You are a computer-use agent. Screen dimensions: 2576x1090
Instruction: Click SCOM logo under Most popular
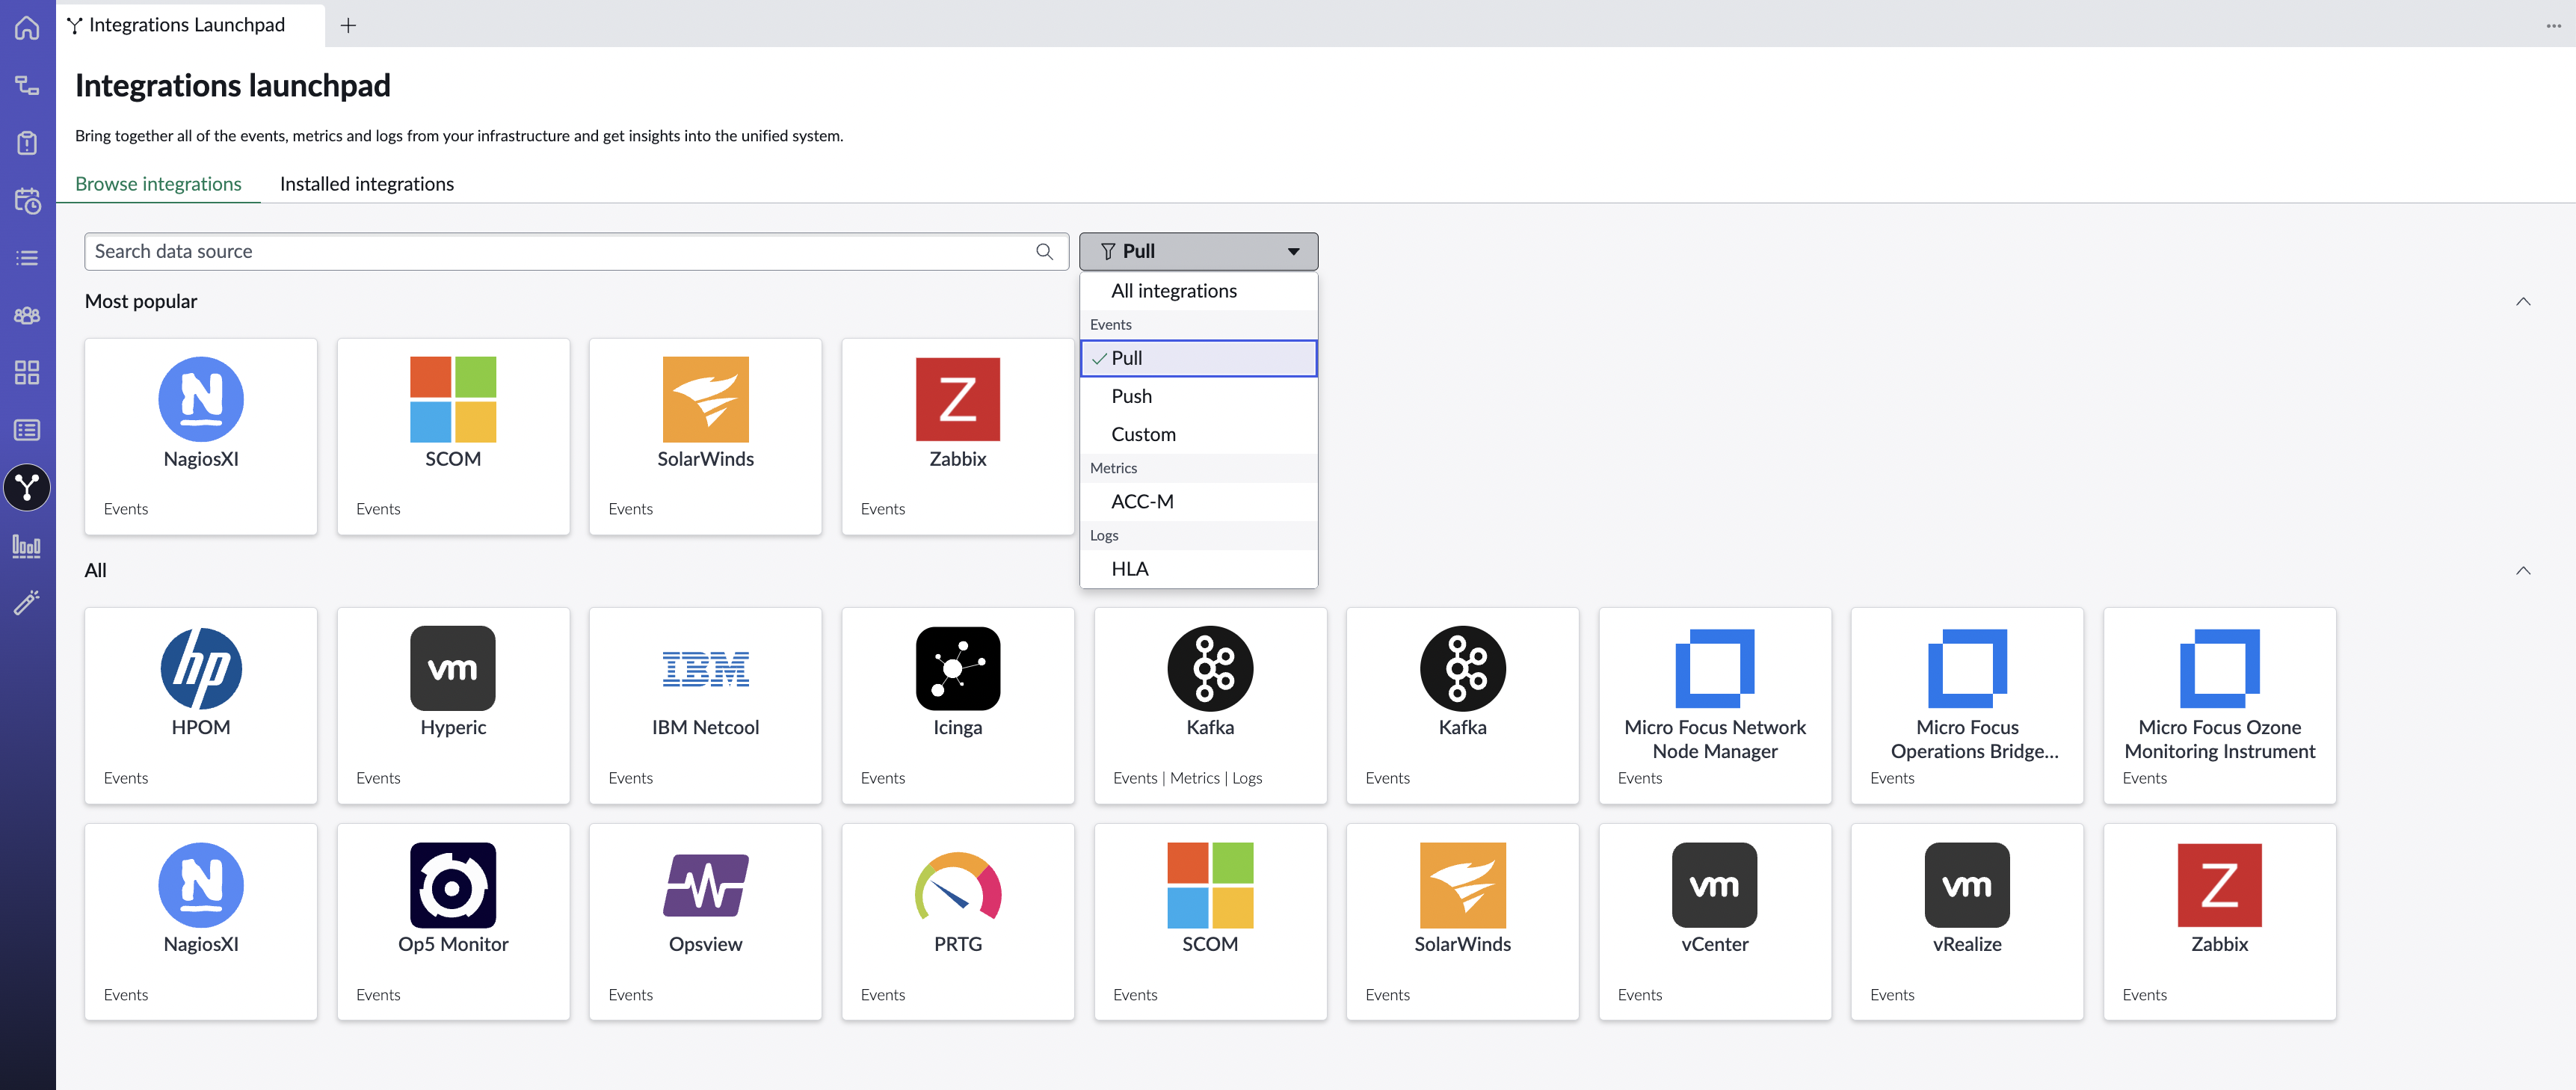453,399
